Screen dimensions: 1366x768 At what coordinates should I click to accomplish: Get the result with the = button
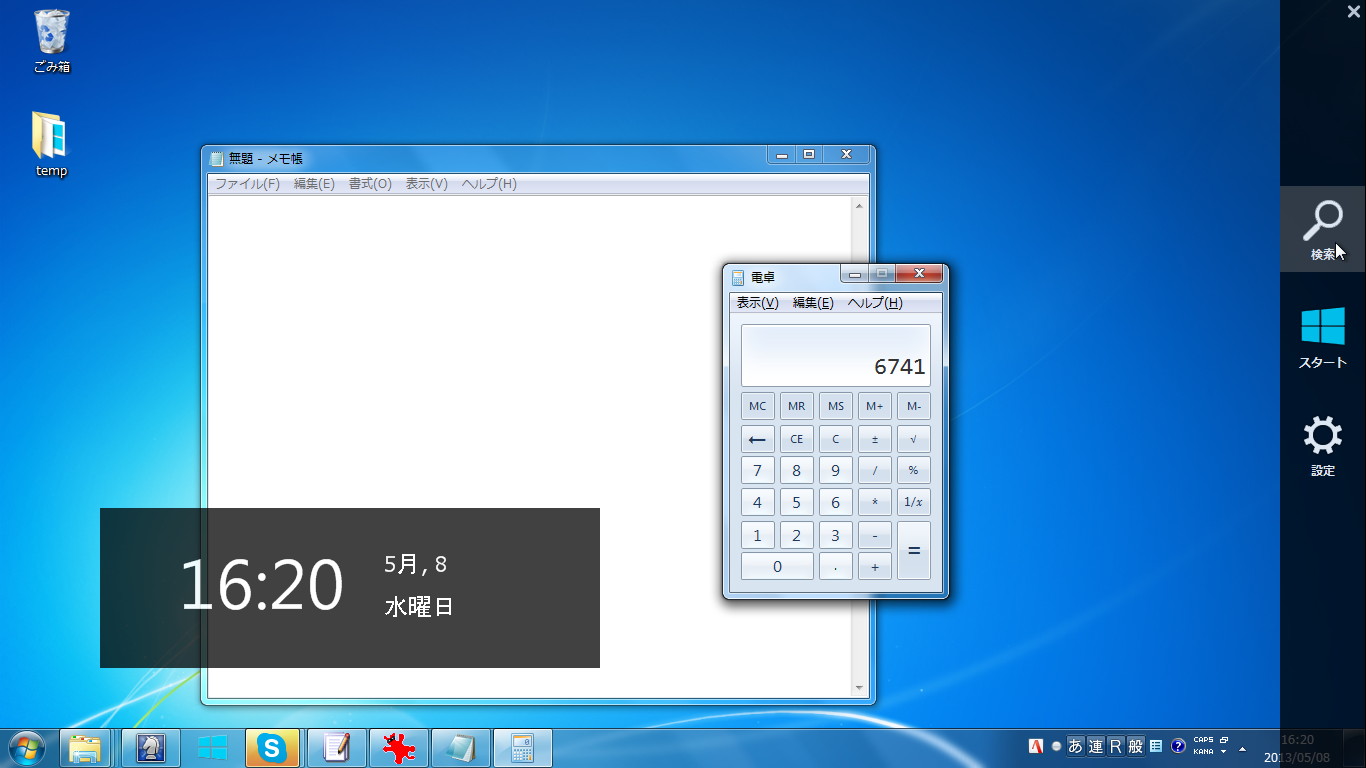pyautogui.click(x=914, y=551)
